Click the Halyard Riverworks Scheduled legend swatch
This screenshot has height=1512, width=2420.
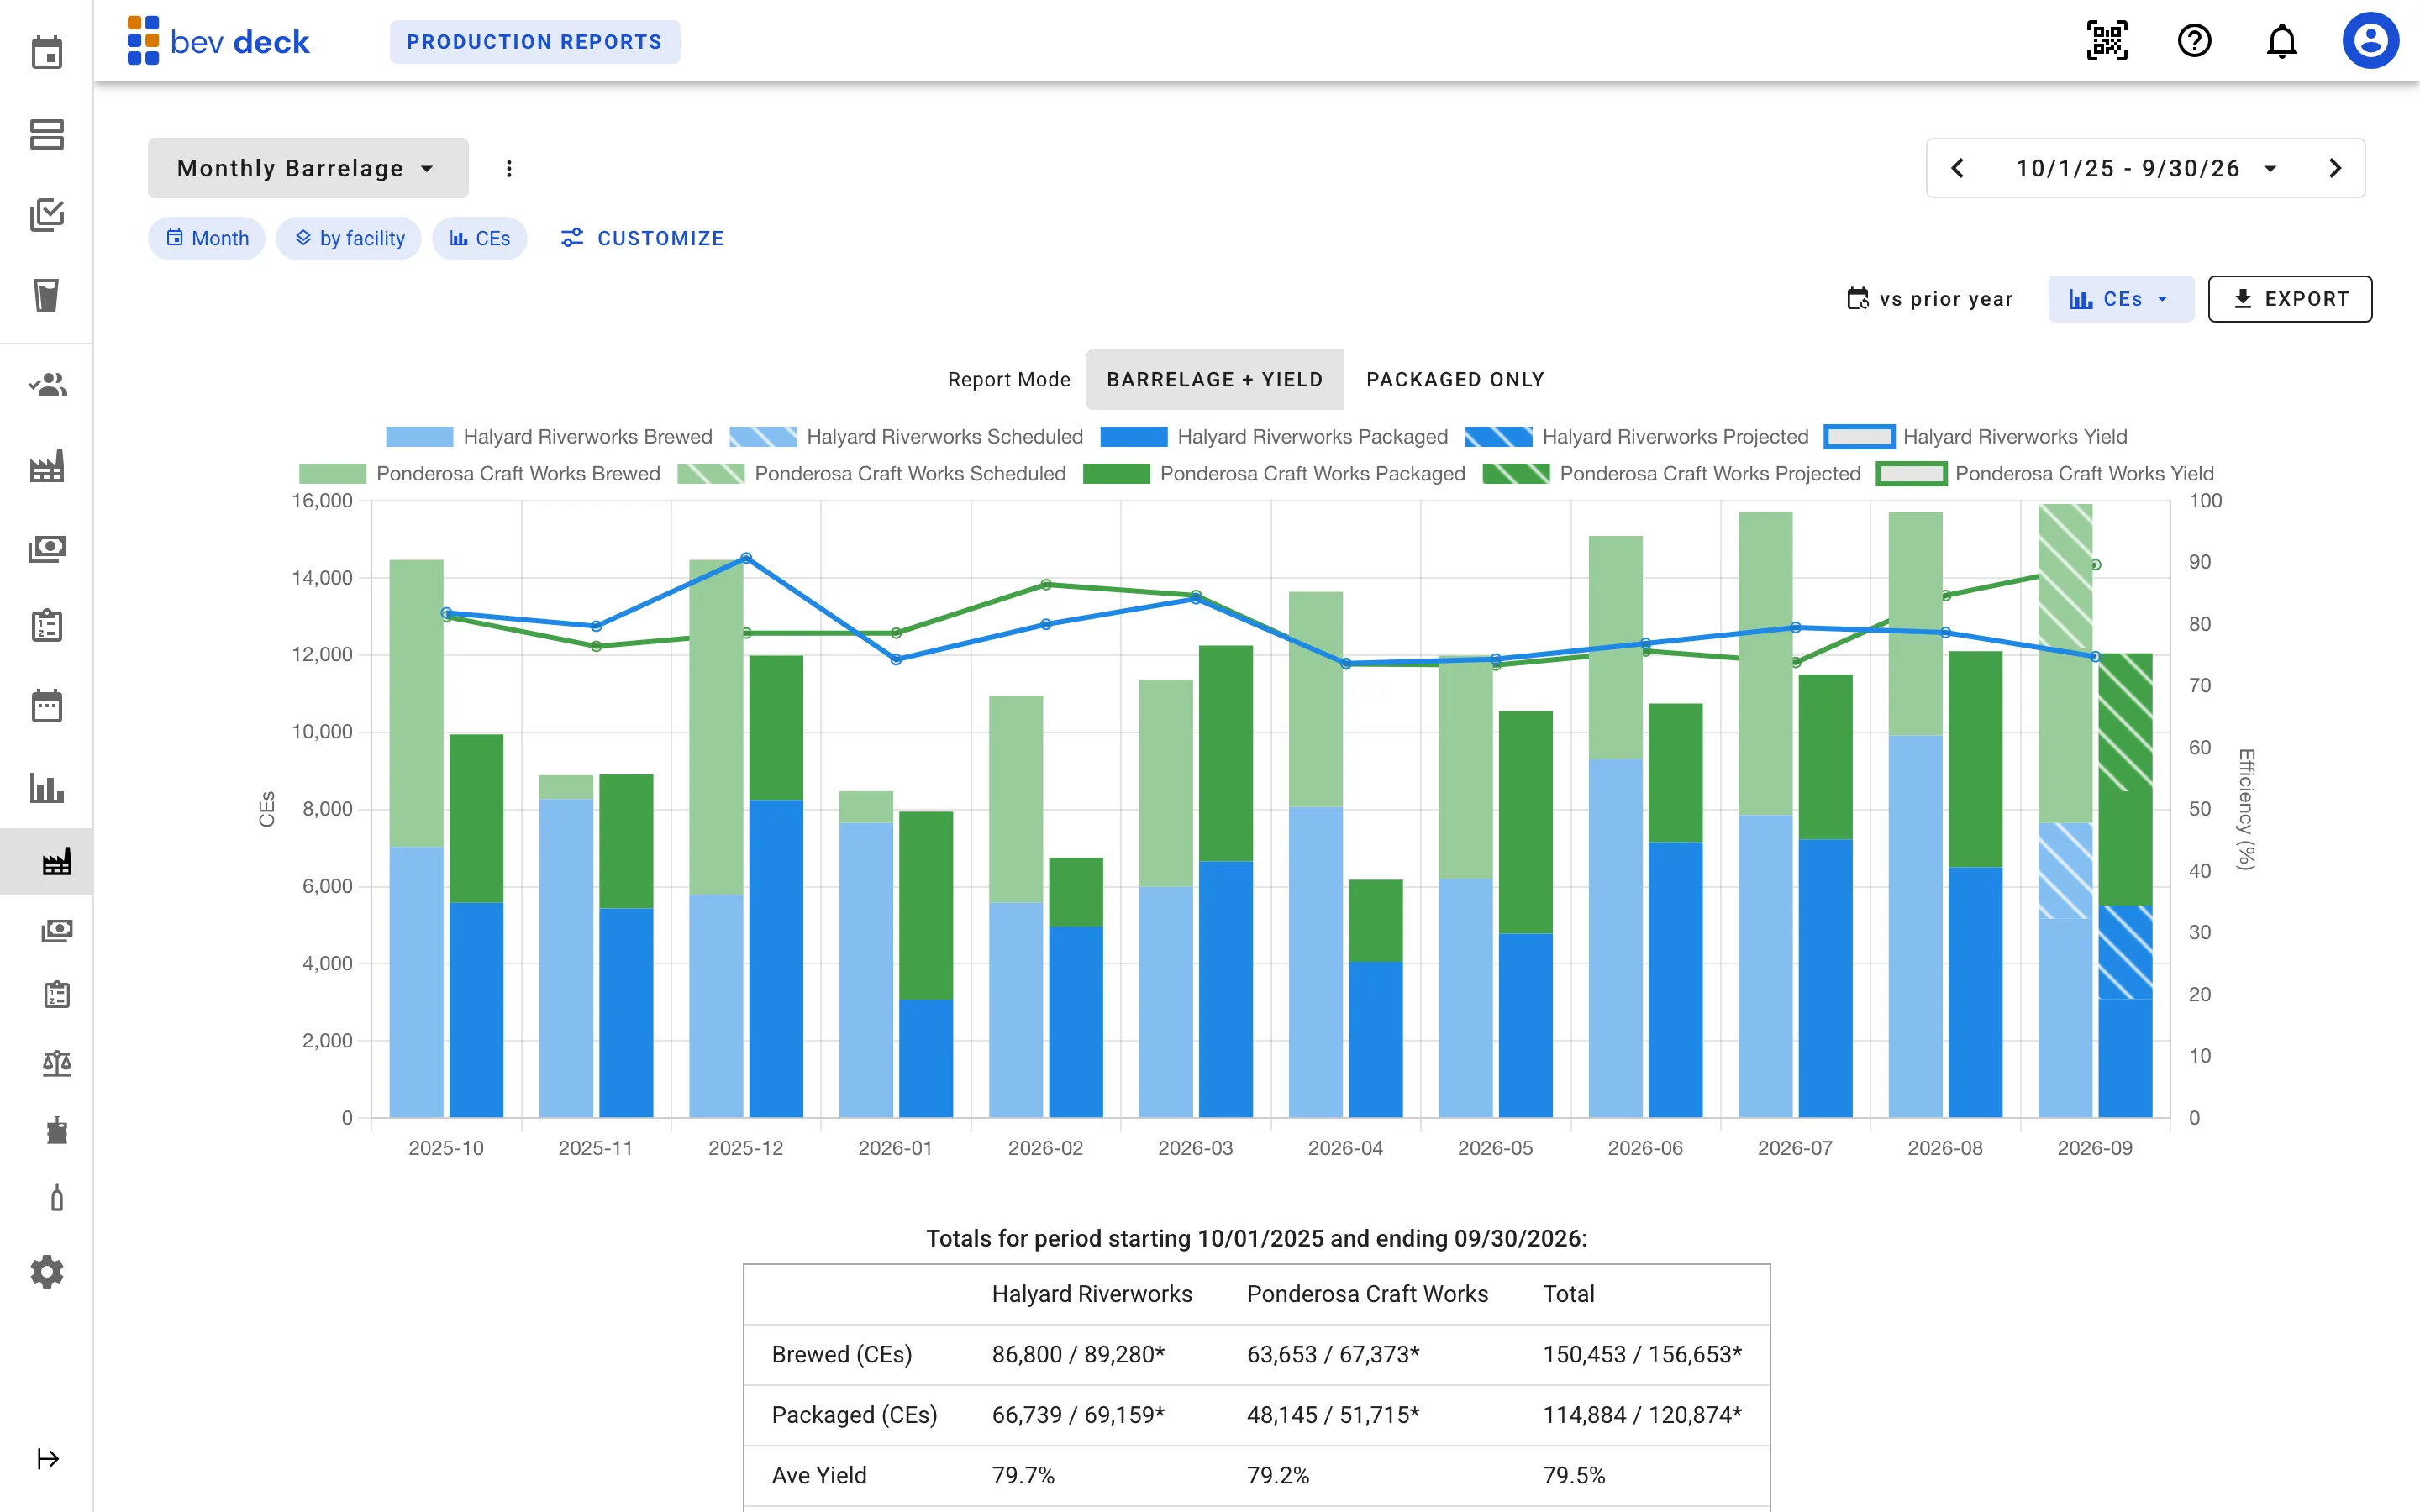763,437
